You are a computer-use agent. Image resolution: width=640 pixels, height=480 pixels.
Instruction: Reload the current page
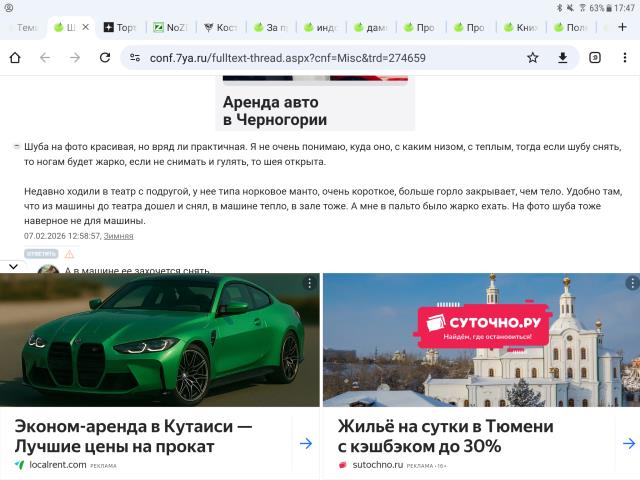pyautogui.click(x=105, y=58)
